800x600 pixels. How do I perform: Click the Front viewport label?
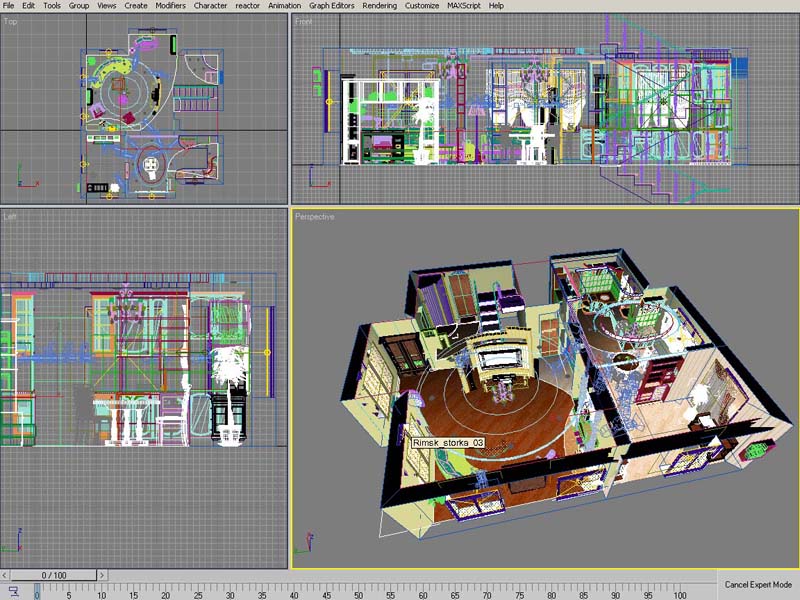click(304, 20)
